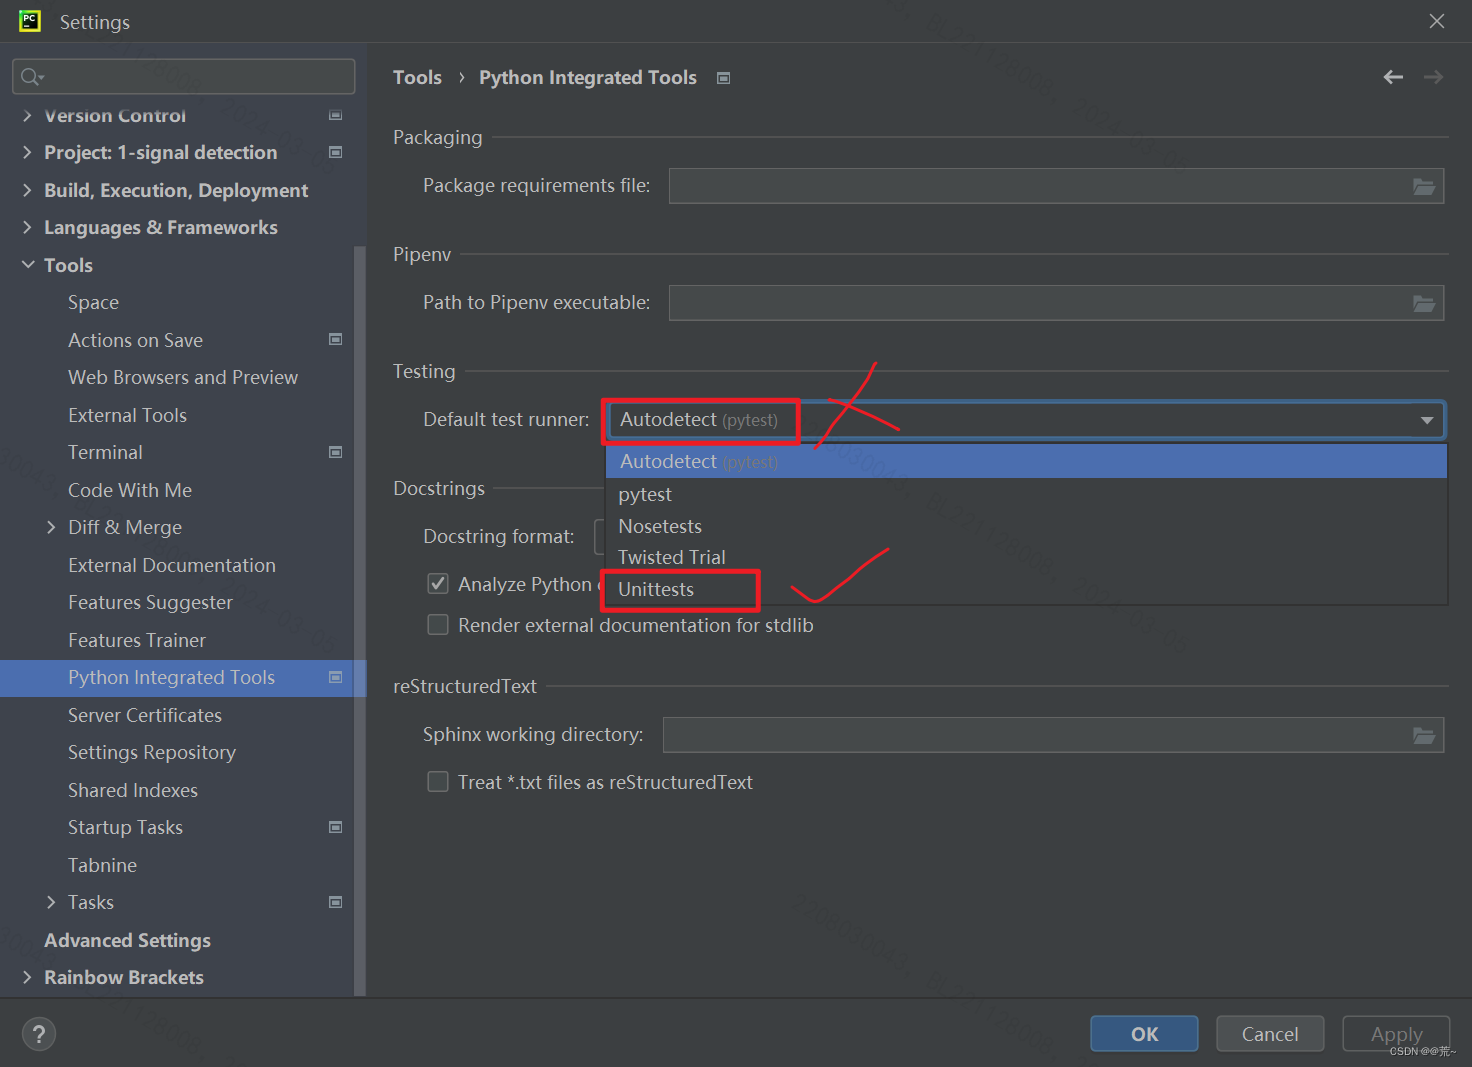Open Settings Repository page

pos(152,752)
